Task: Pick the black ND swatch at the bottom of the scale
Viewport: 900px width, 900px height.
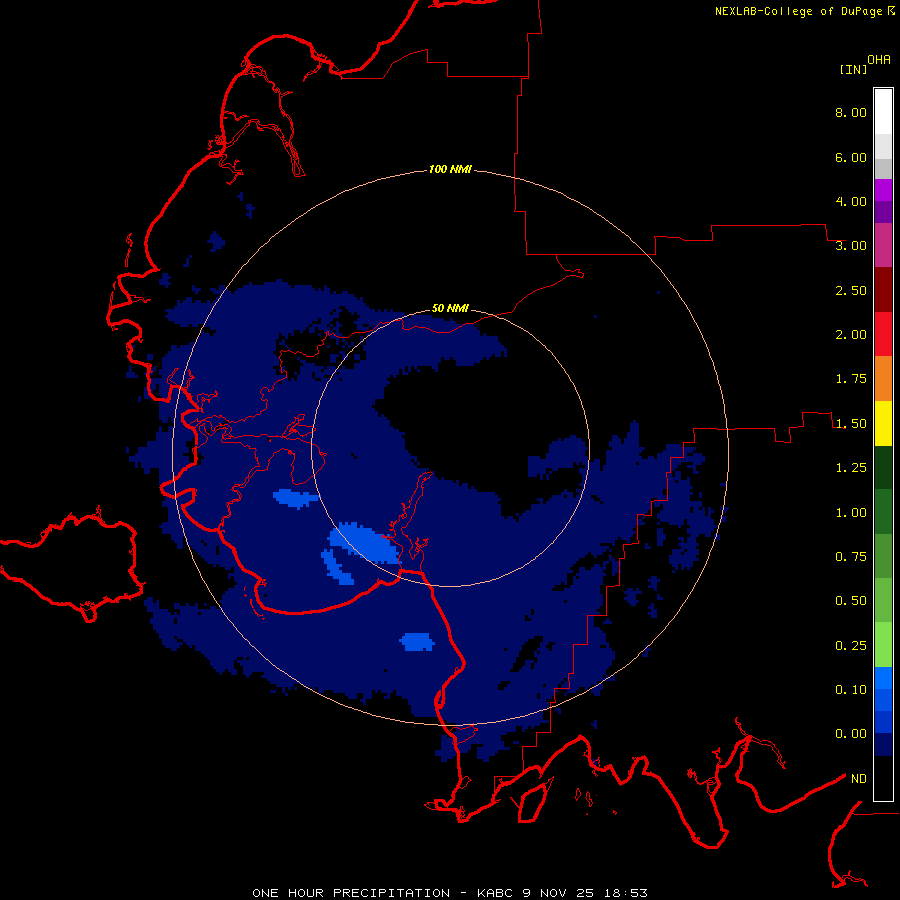Action: (883, 778)
